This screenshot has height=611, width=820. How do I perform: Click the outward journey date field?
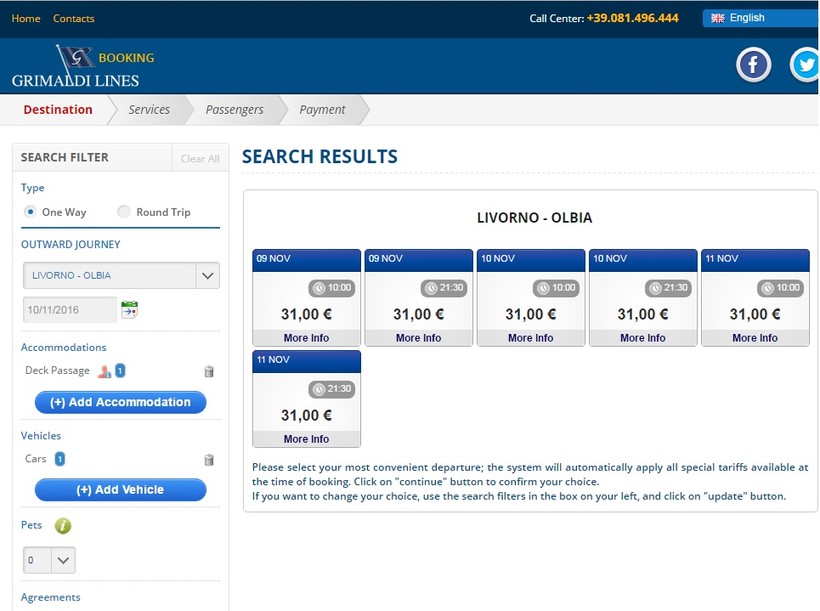tap(69, 311)
